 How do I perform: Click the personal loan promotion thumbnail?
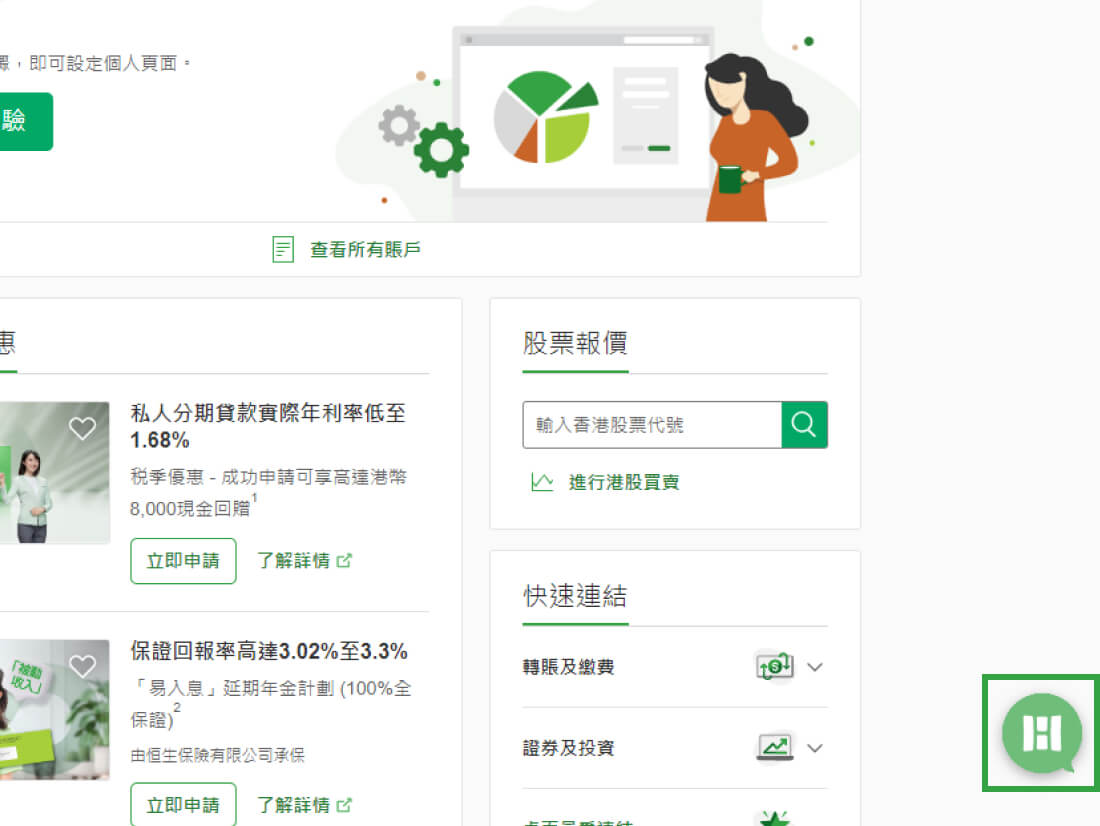(x=55, y=472)
